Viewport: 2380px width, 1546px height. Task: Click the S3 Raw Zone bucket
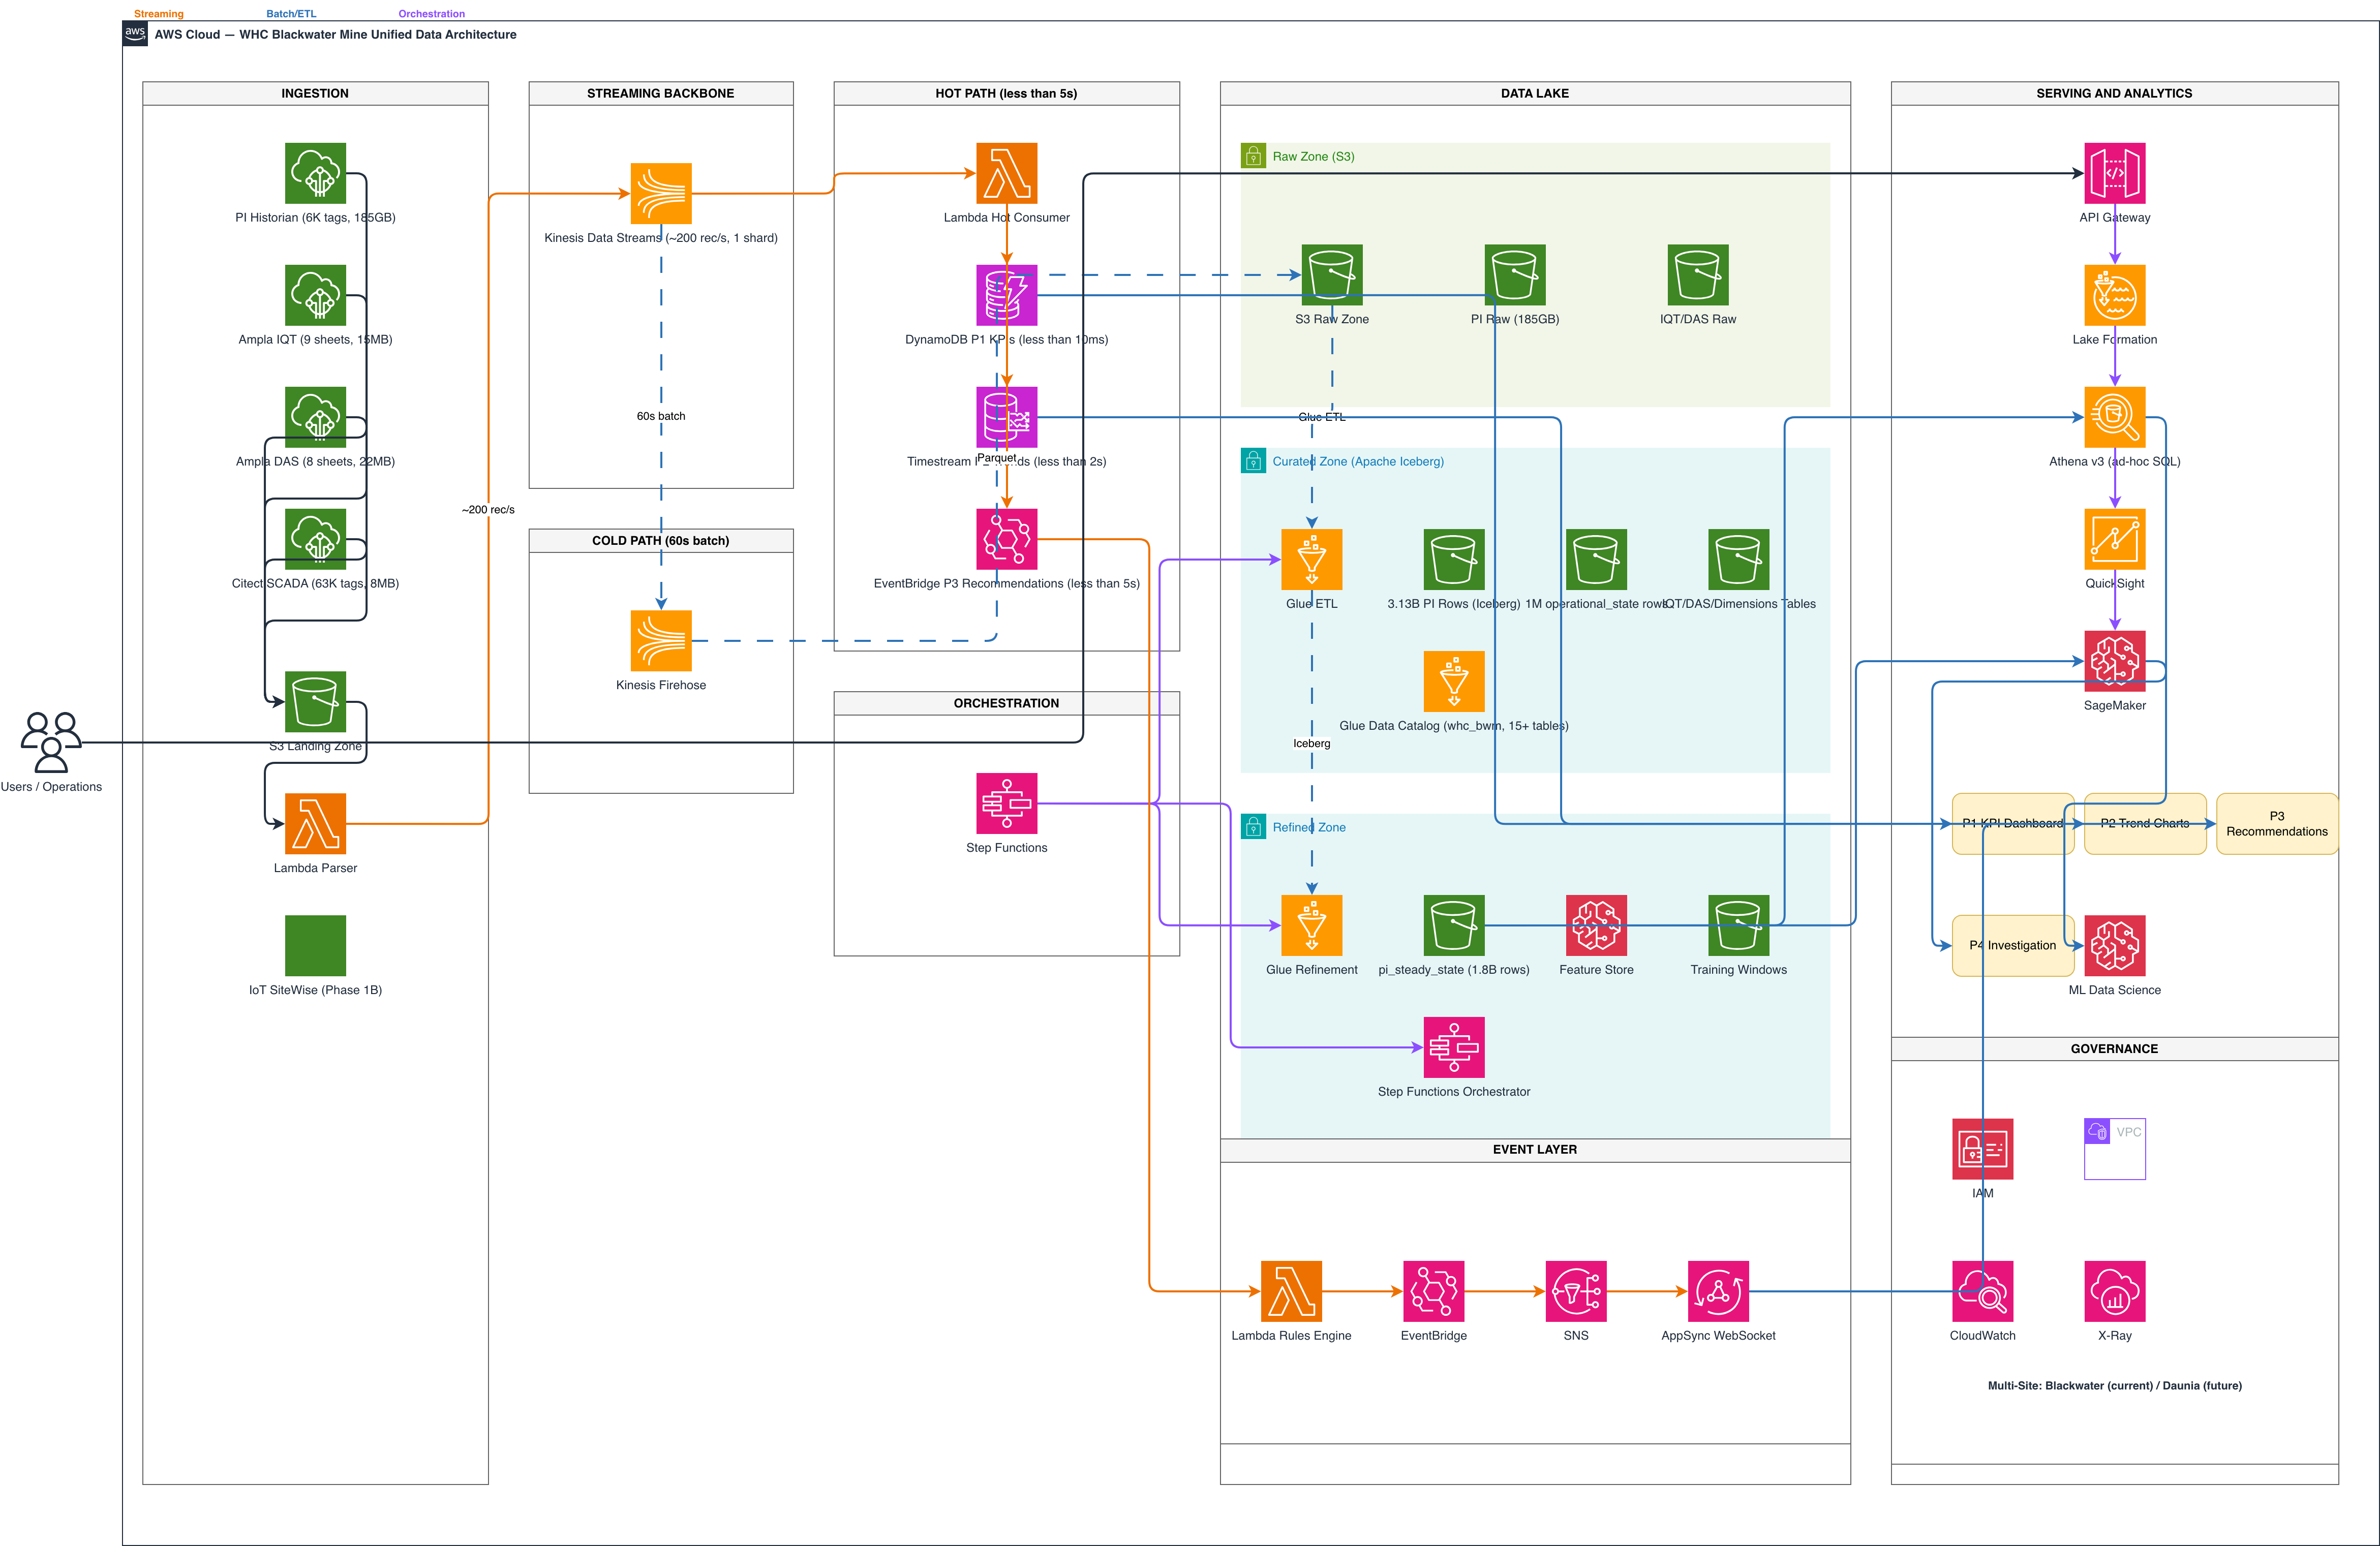[x=1332, y=275]
